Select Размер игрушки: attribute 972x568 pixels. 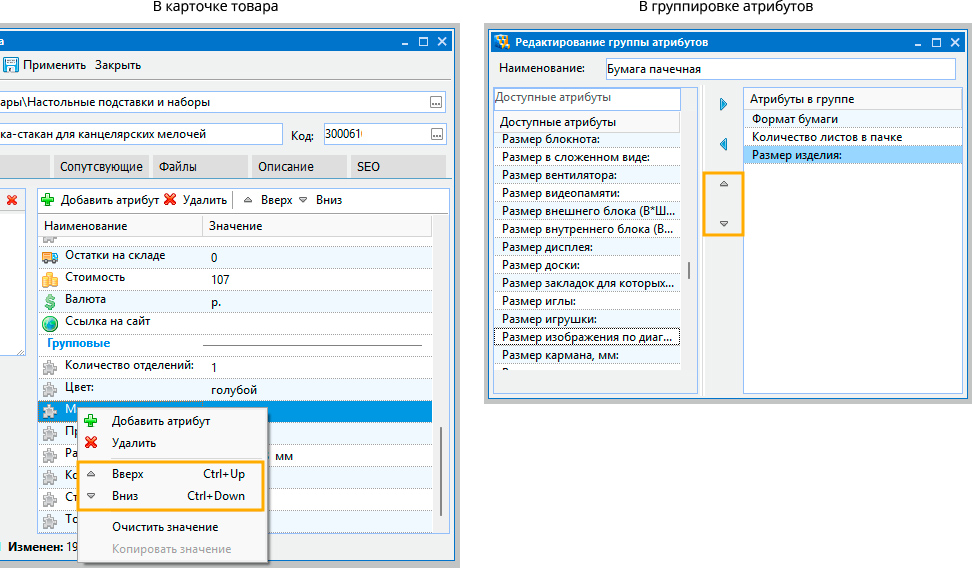point(587,319)
